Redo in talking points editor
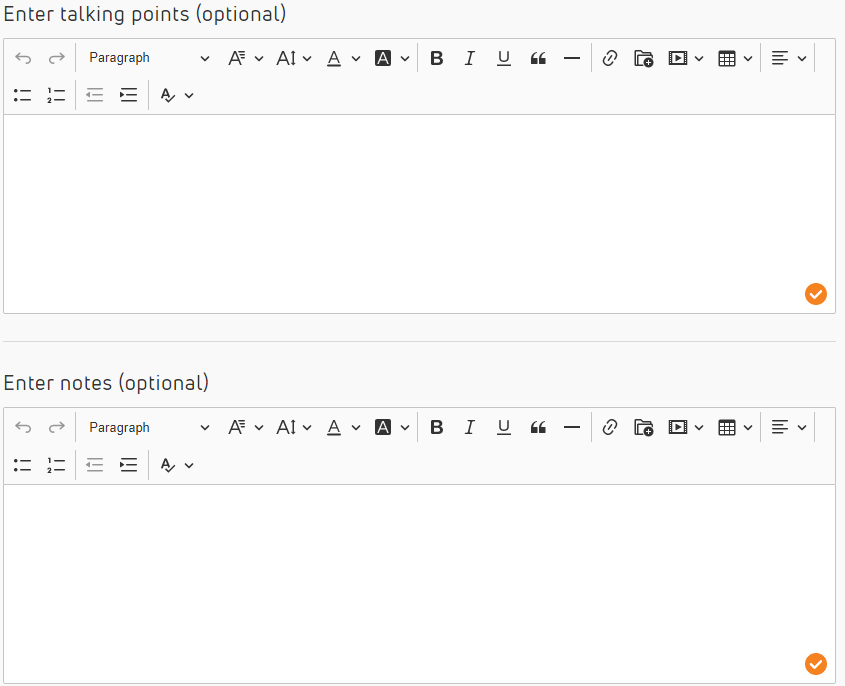The image size is (845, 686). 57,58
